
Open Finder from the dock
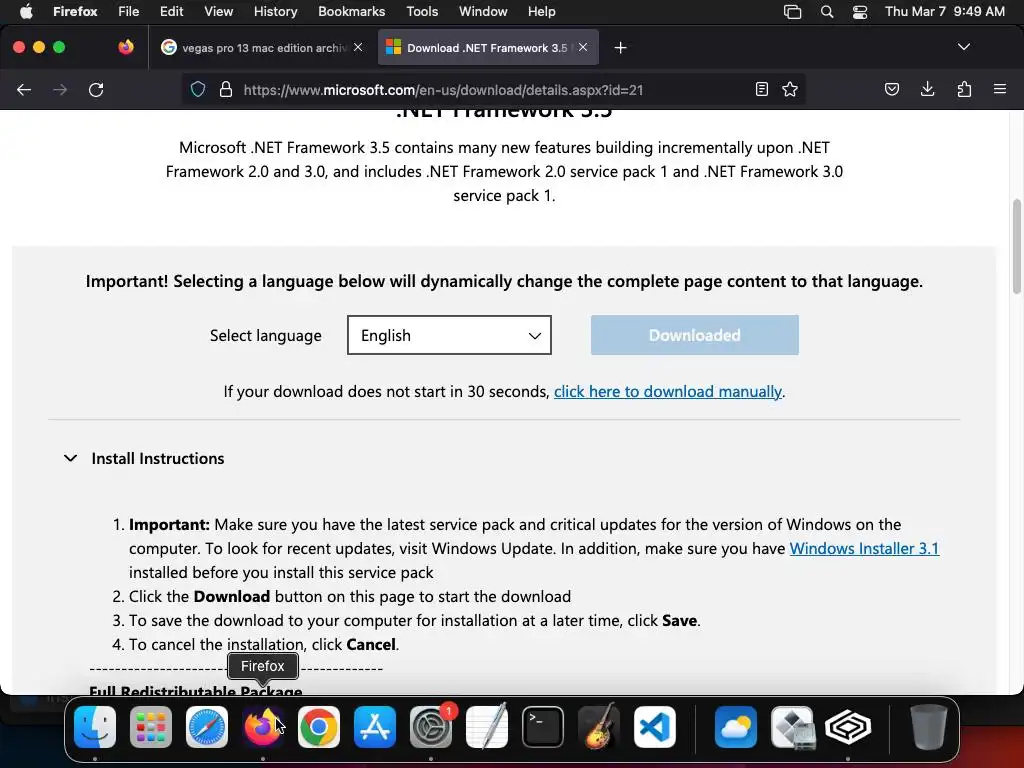[x=95, y=727]
